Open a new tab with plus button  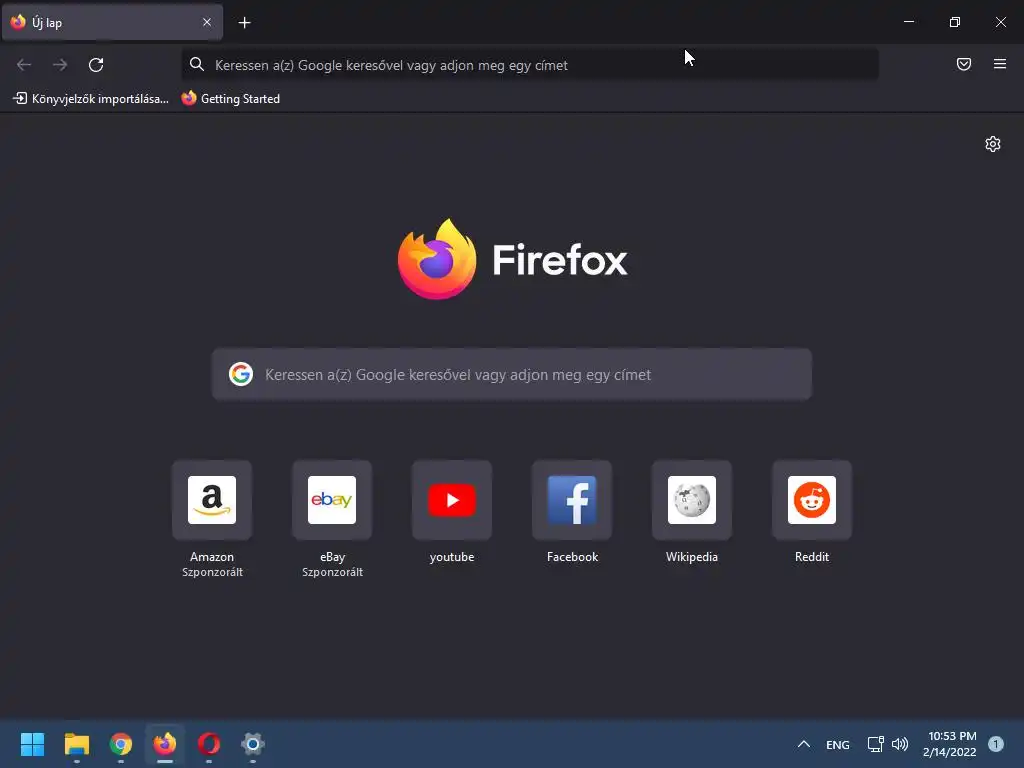pyautogui.click(x=244, y=23)
